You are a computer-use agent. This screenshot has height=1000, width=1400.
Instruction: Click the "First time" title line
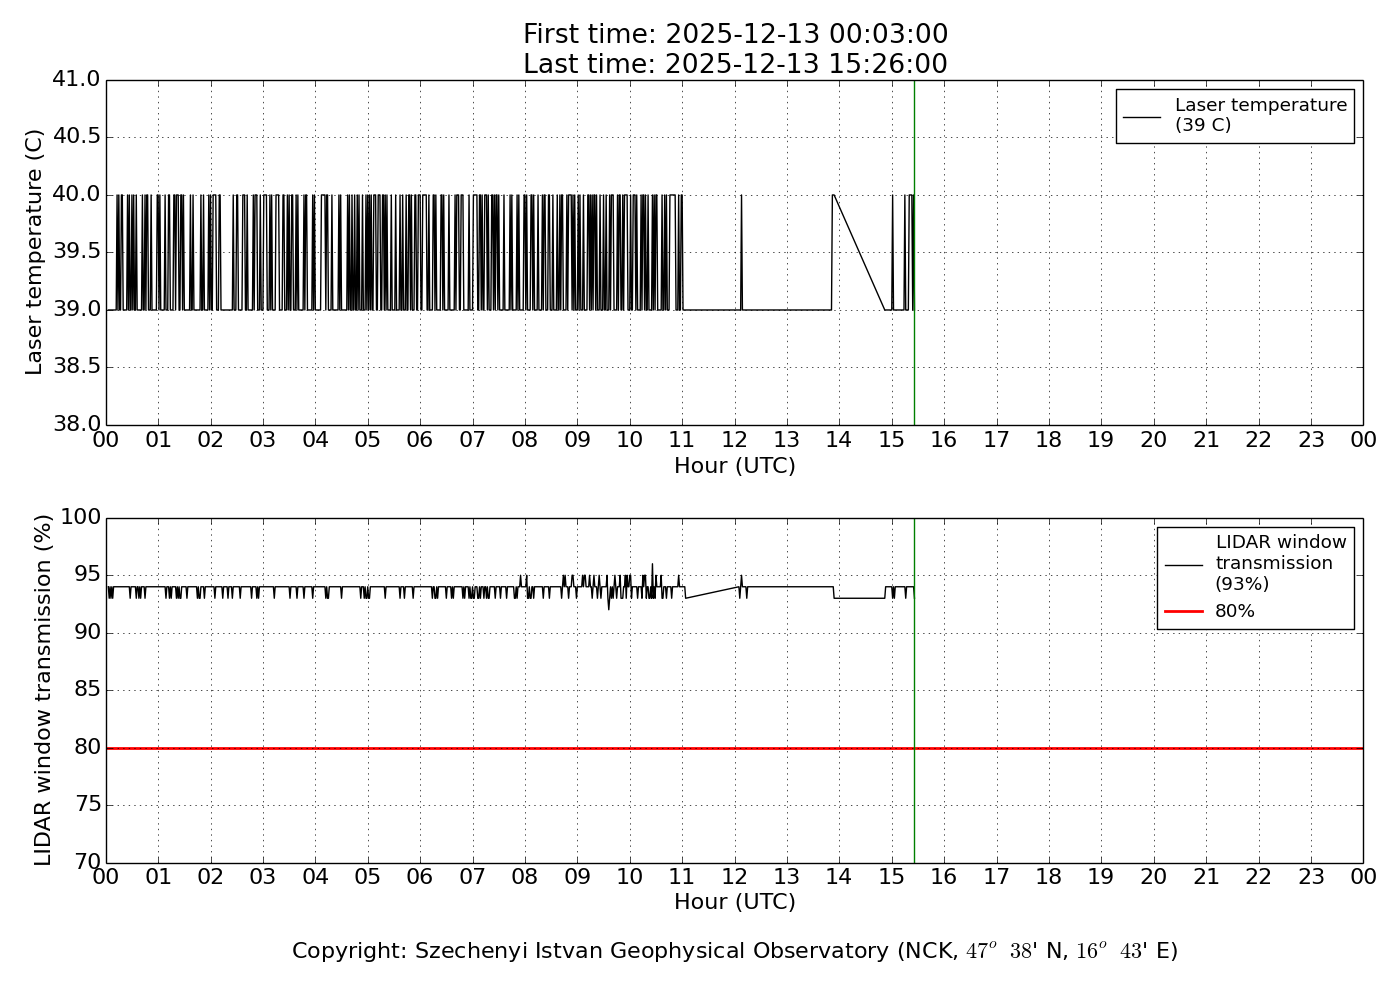(x=735, y=35)
